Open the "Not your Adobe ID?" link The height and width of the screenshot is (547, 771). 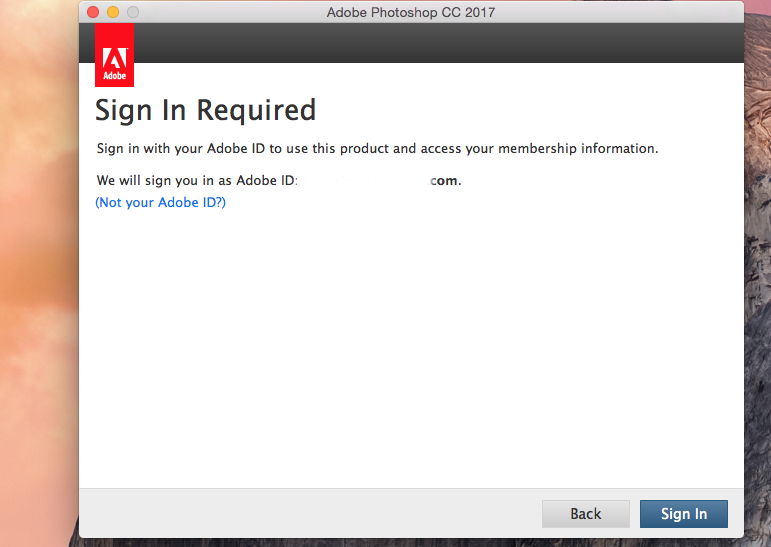[160, 202]
